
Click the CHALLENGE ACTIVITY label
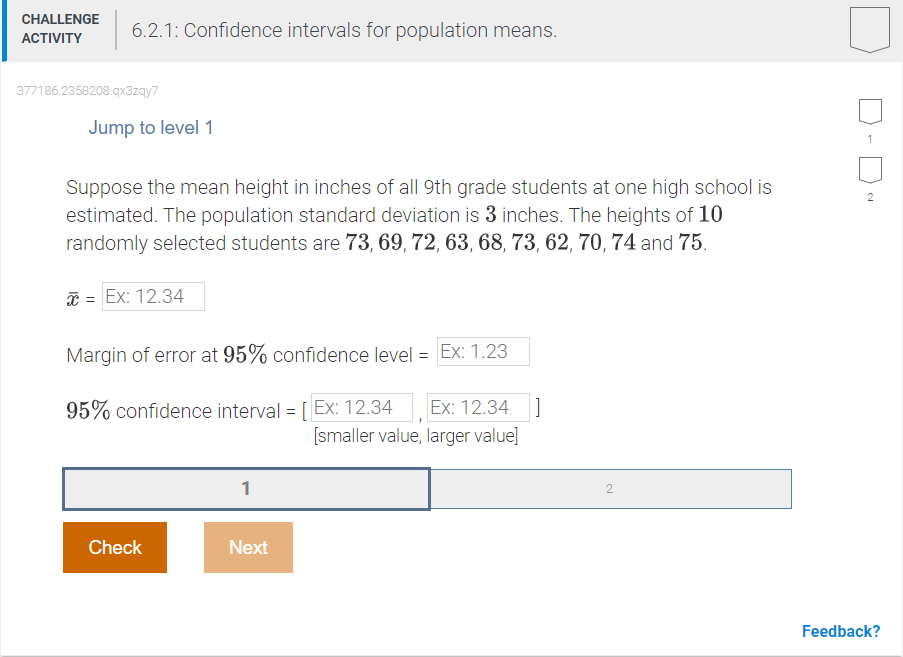point(60,27)
